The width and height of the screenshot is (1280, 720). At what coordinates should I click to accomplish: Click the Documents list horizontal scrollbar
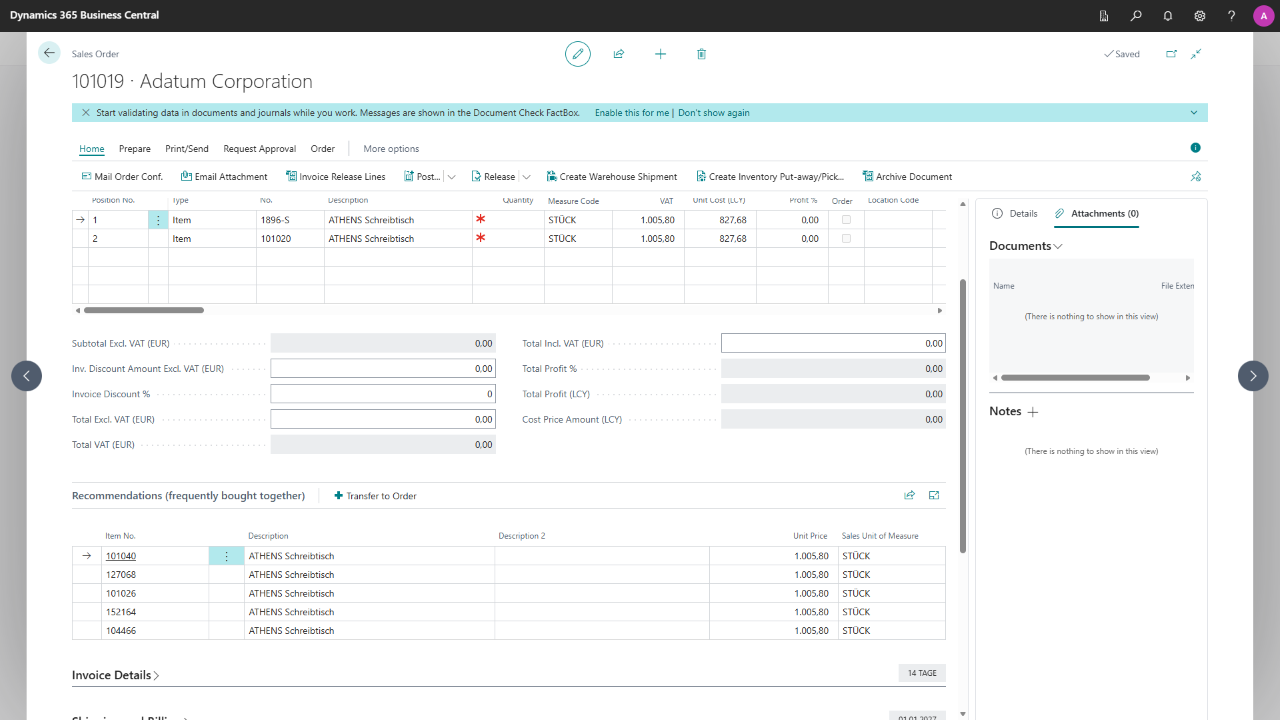click(x=1075, y=378)
